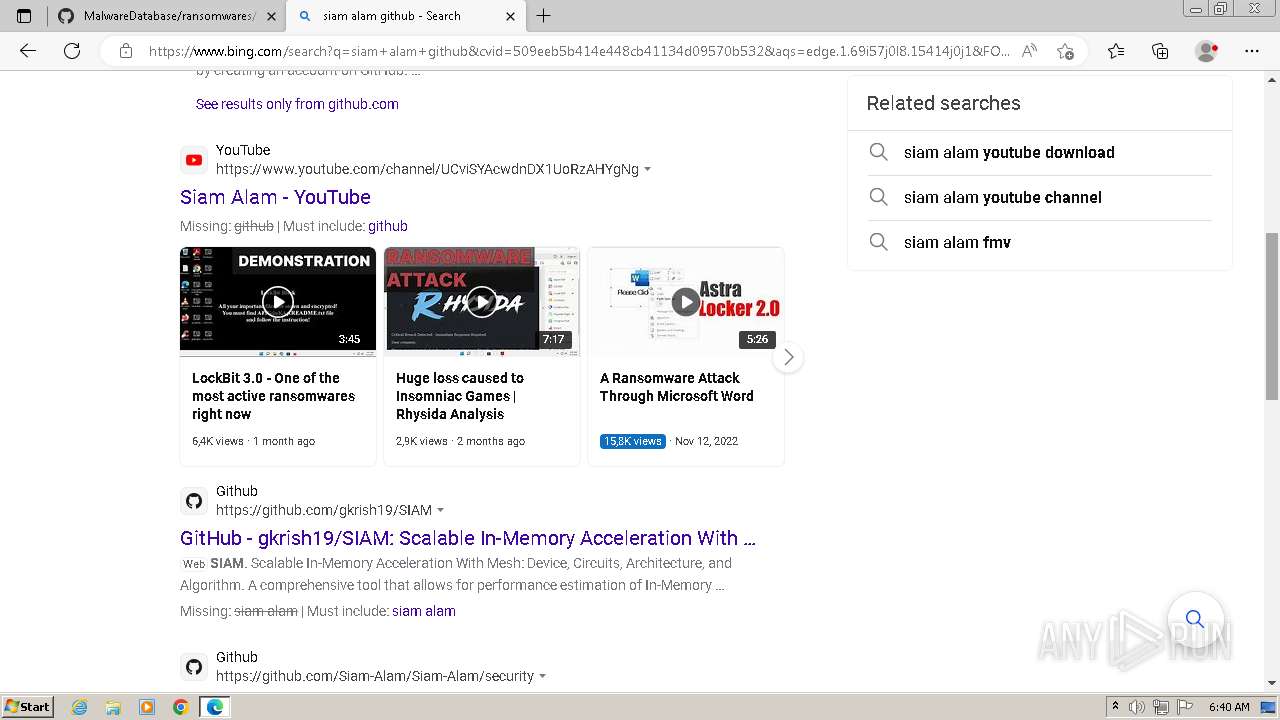The width and height of the screenshot is (1280, 720).
Task: Open A Ransomware Attack Through Microsoft Word title
Action: point(677,387)
